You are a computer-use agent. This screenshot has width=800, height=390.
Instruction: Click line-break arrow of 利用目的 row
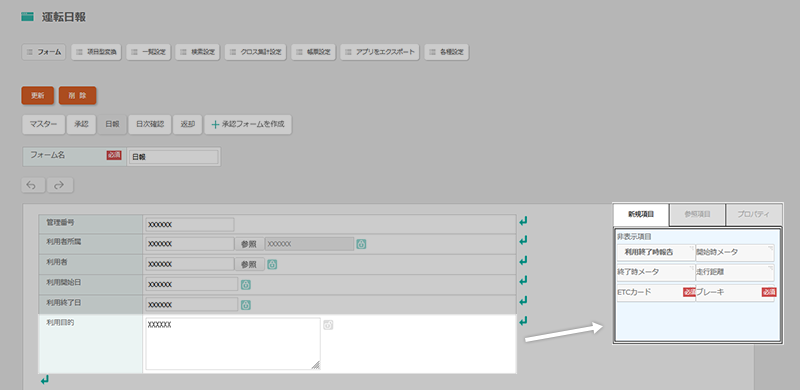click(523, 321)
